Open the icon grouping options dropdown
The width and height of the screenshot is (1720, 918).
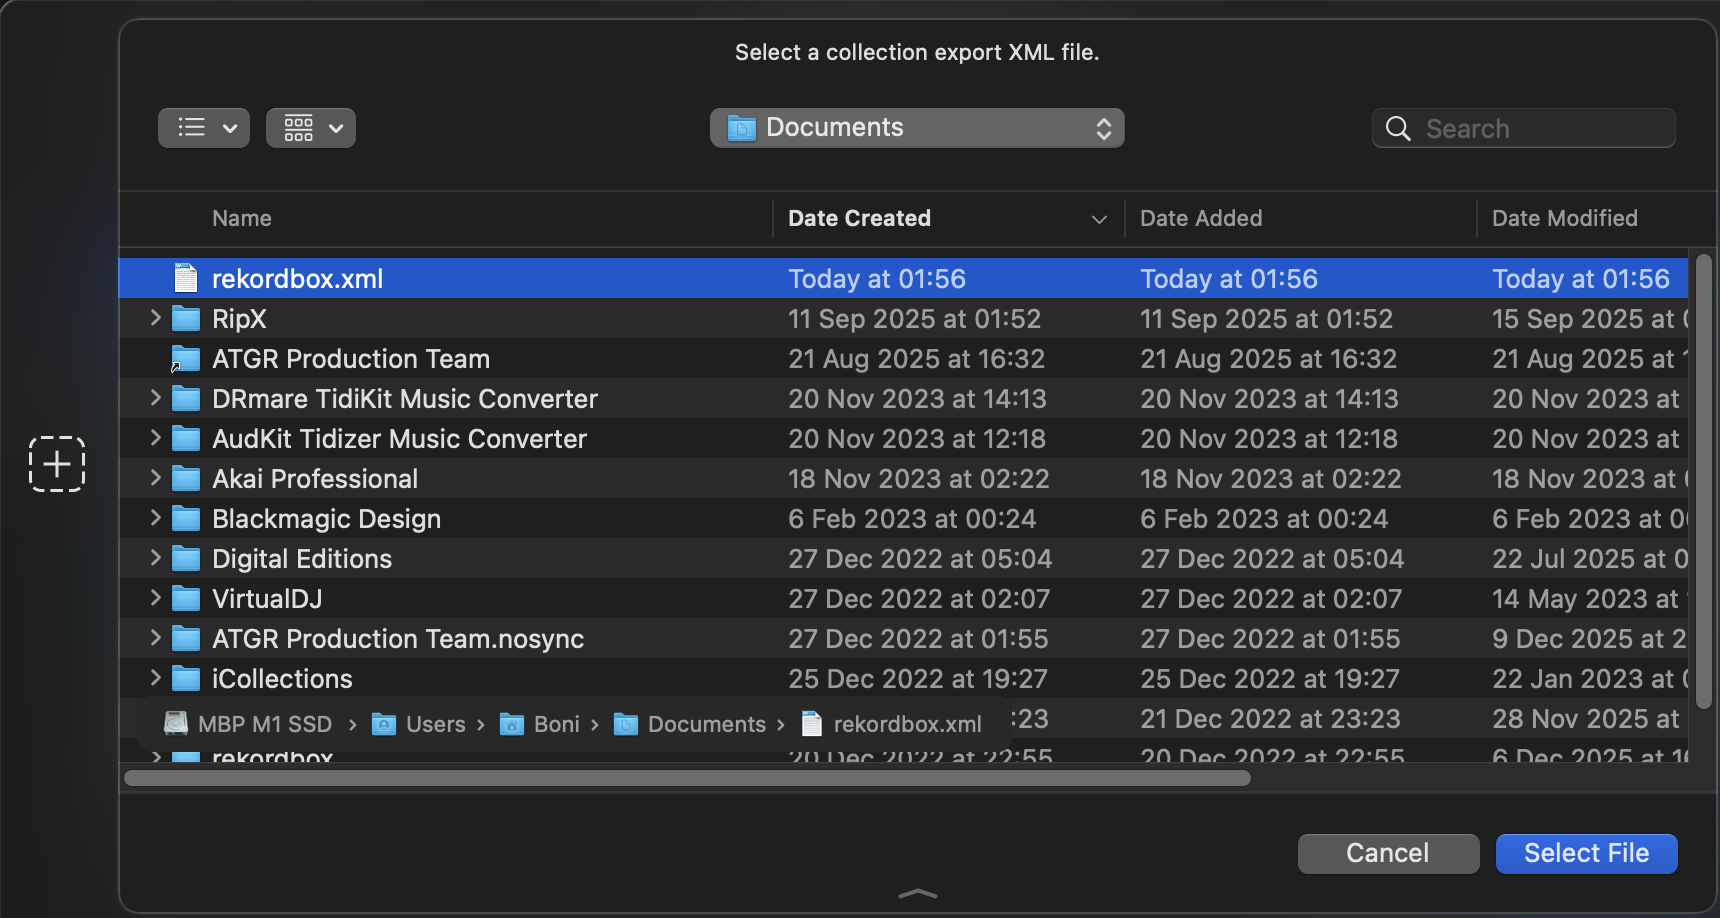click(311, 128)
